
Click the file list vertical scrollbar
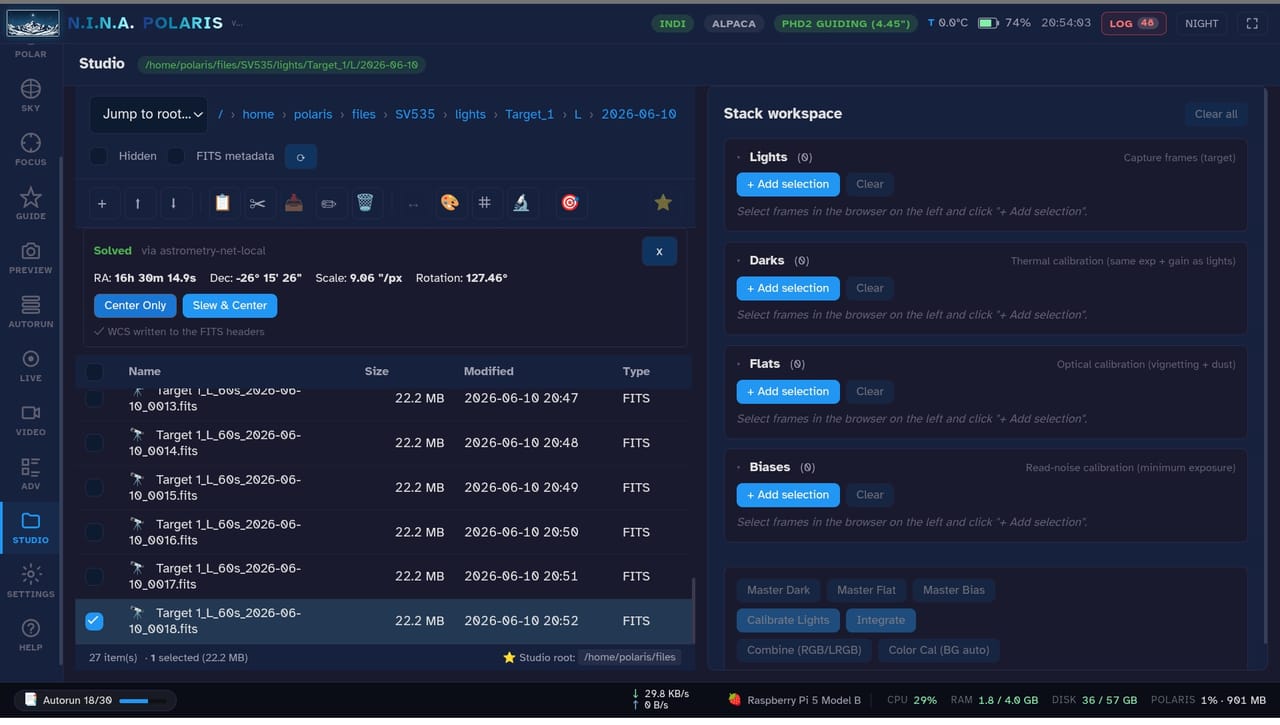coord(693,610)
